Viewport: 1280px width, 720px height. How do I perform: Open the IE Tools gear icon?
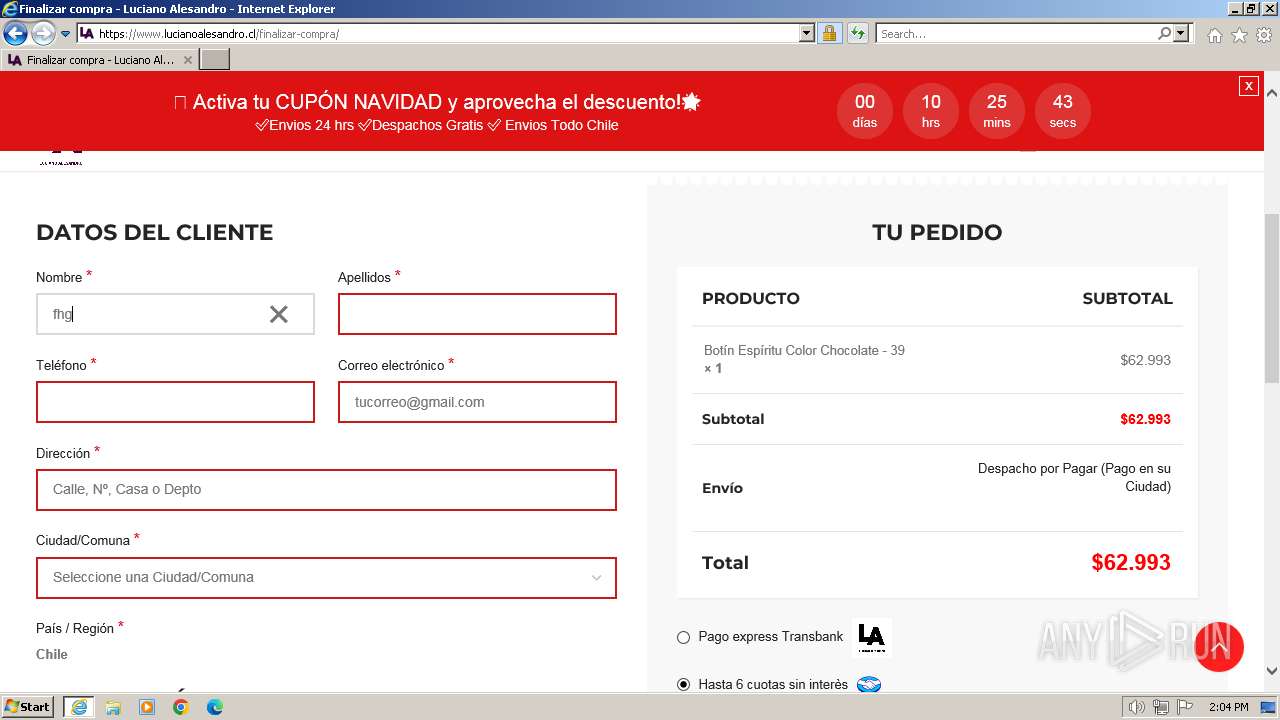coord(1264,35)
